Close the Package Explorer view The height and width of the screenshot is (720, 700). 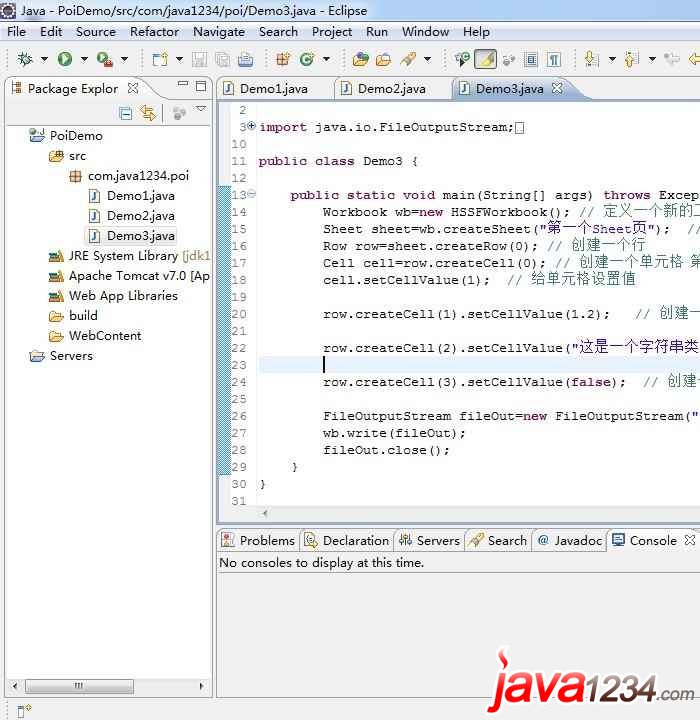click(133, 88)
